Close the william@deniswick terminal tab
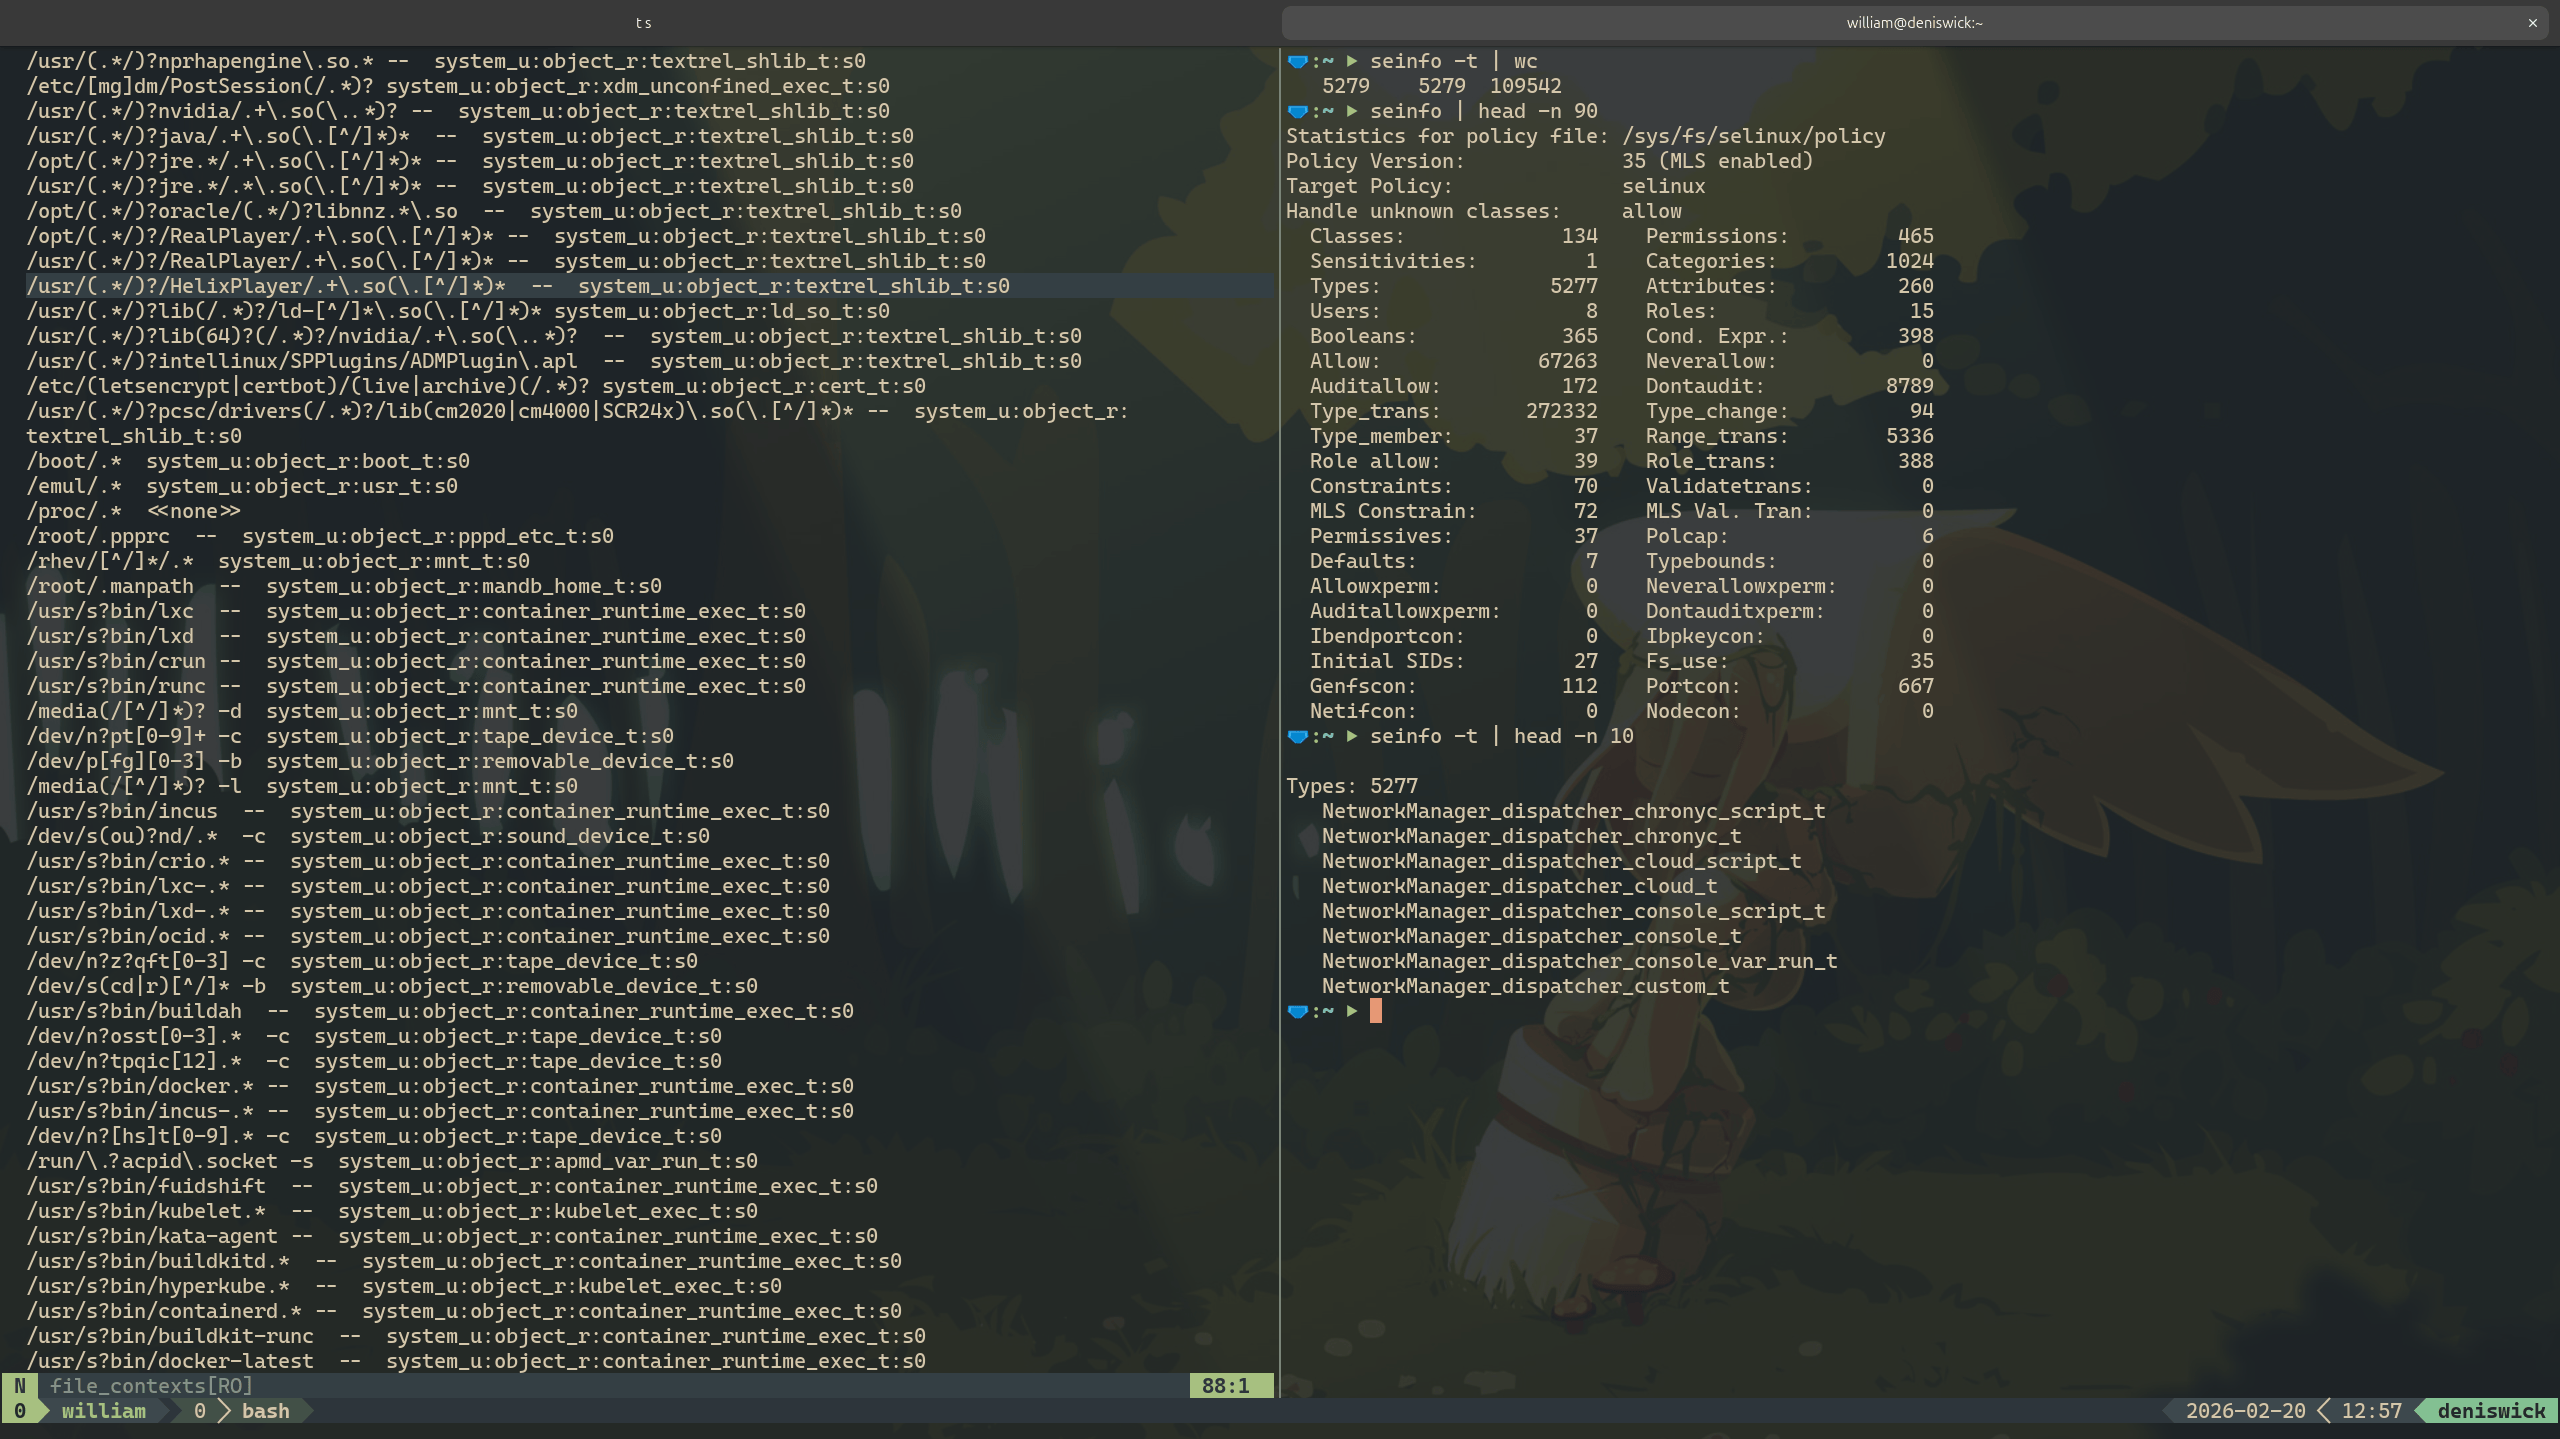 (x=2532, y=23)
